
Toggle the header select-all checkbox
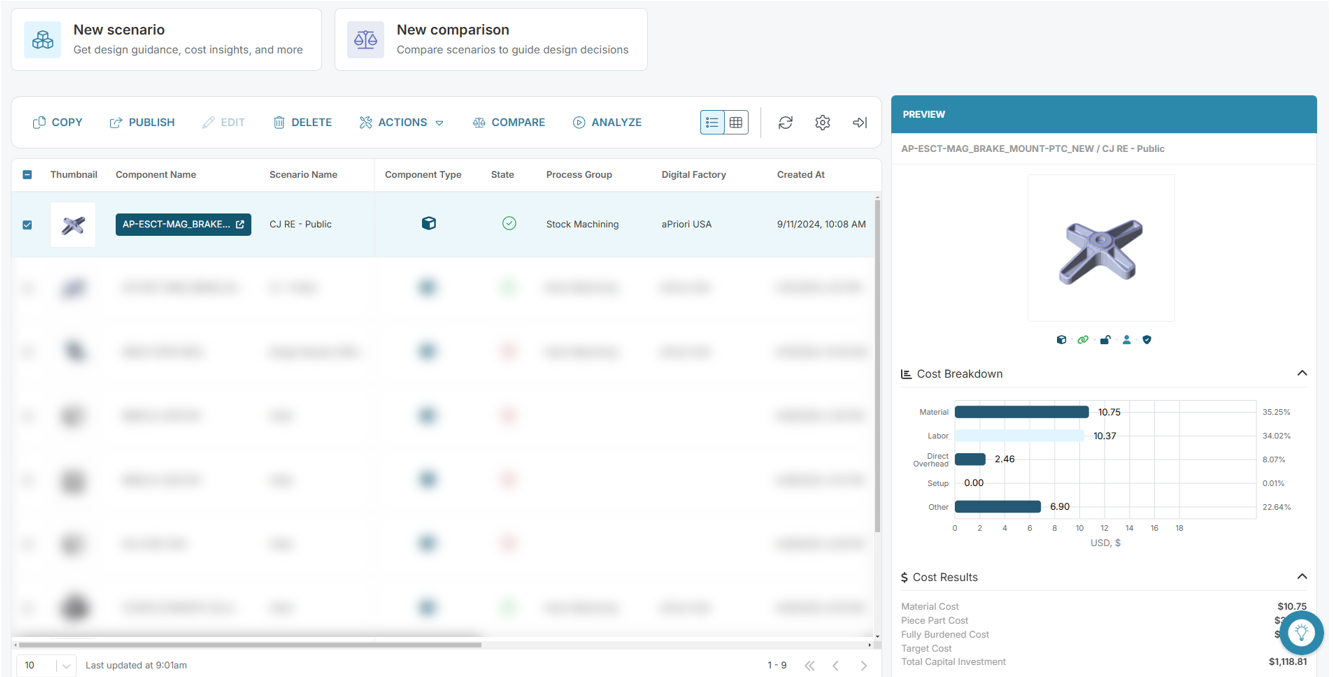pyautogui.click(x=27, y=175)
